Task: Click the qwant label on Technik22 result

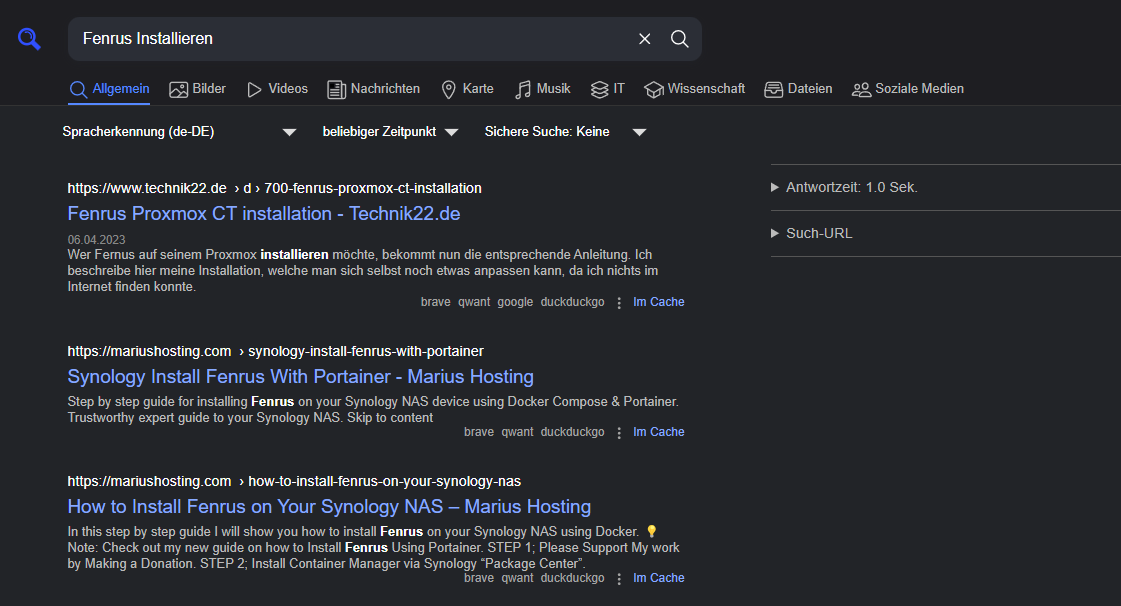Action: [474, 302]
